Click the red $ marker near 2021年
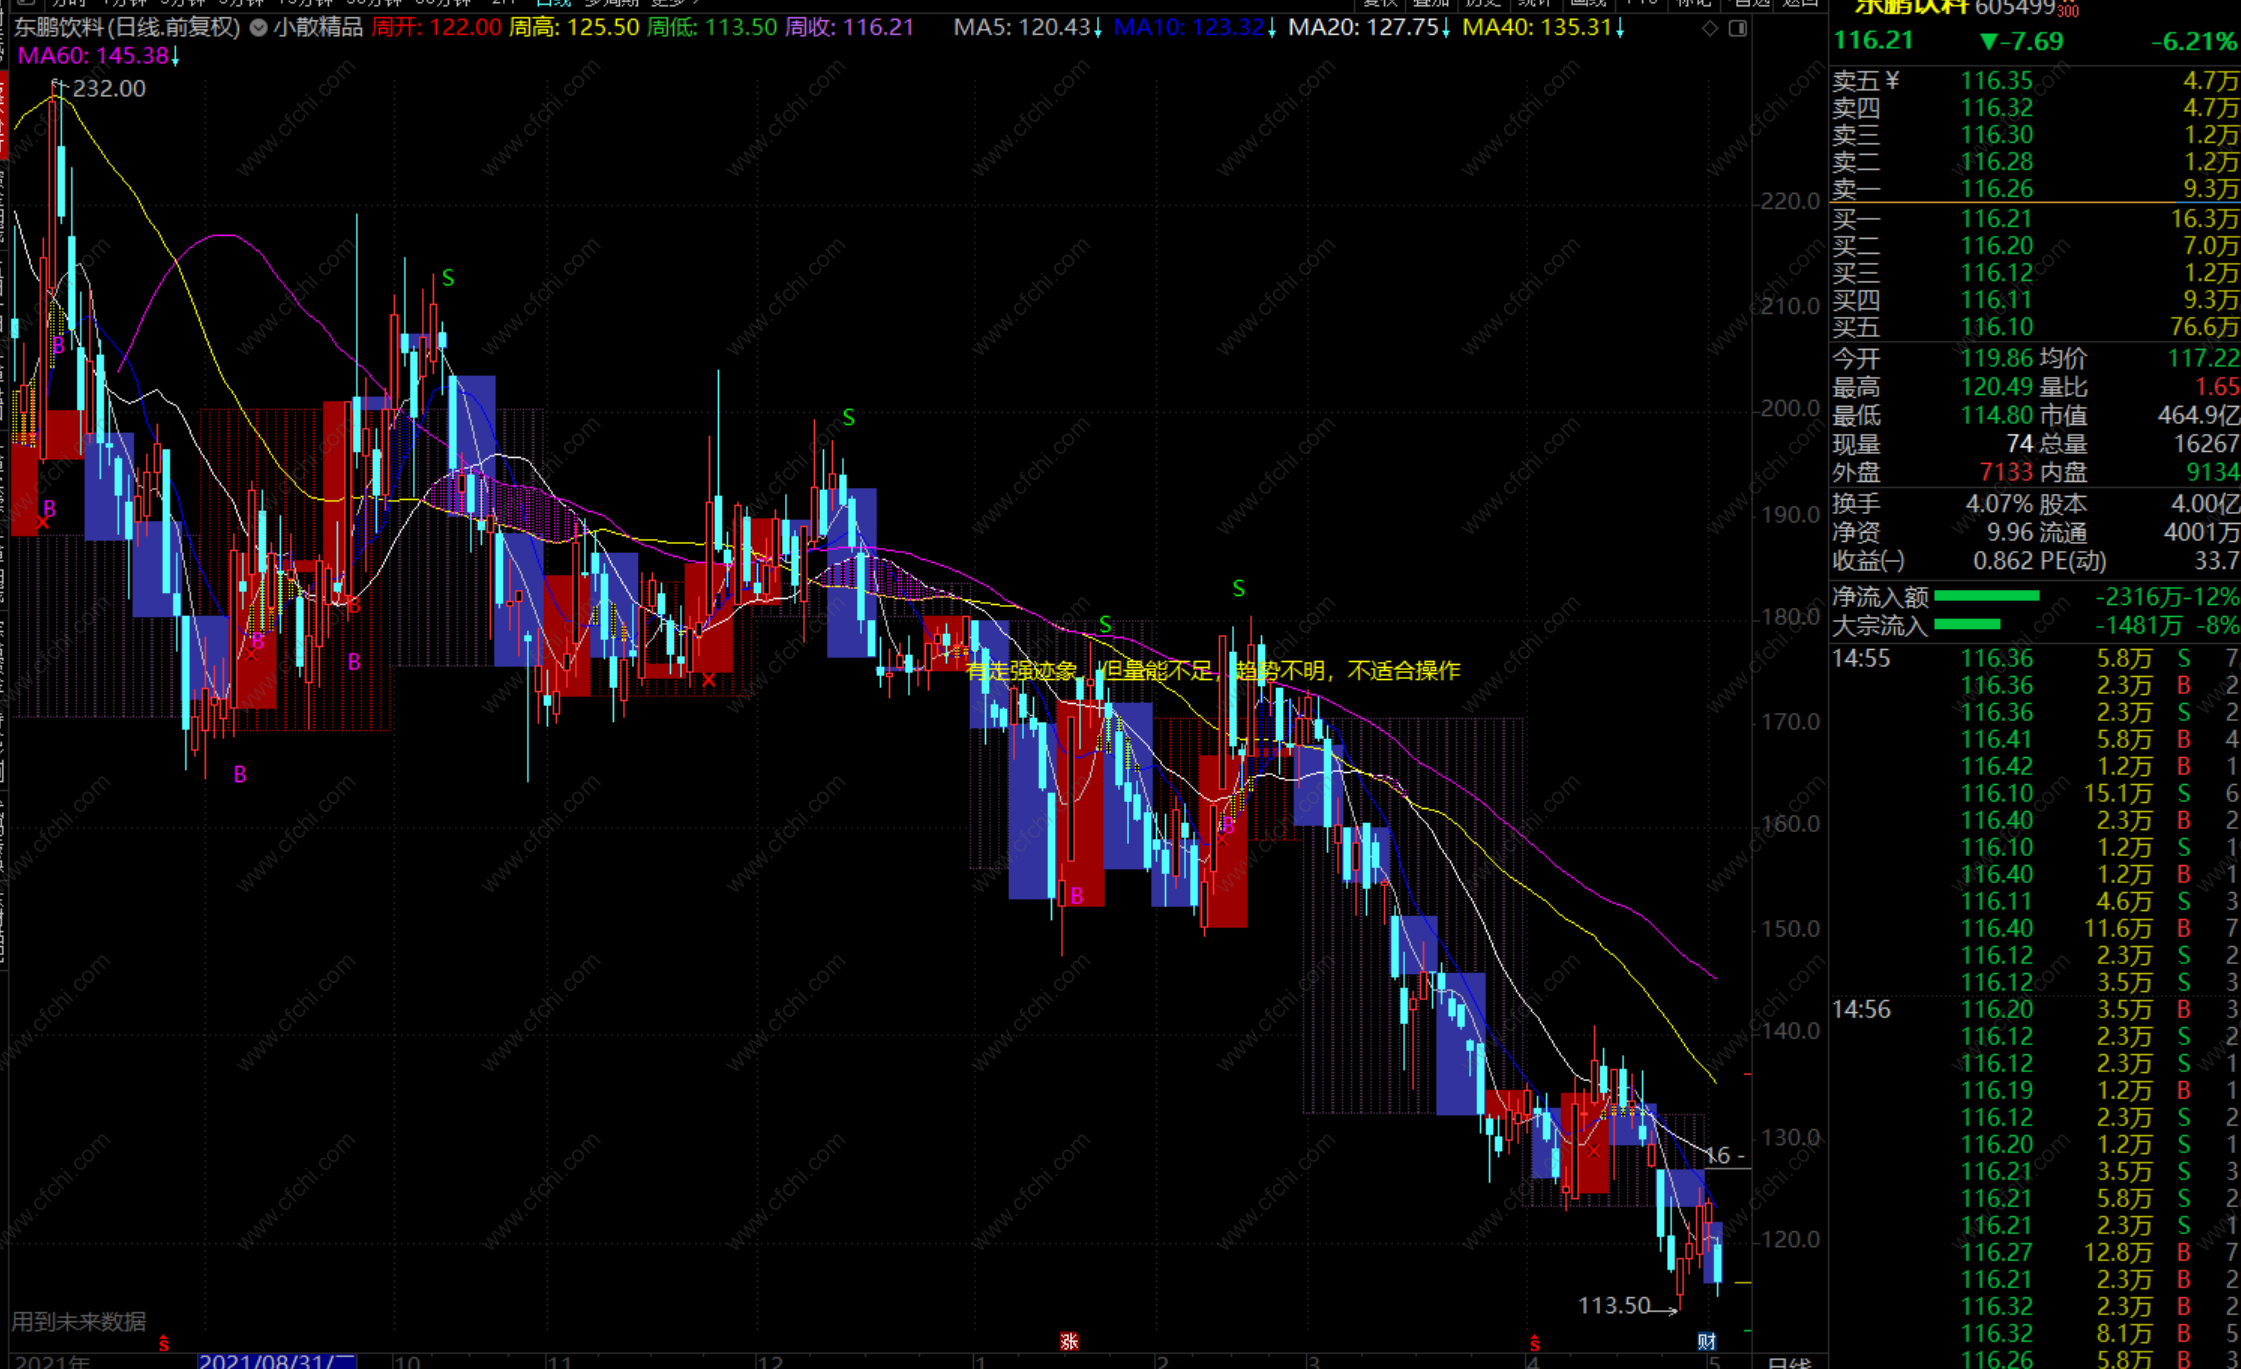This screenshot has height=1369, width=2241. (x=164, y=1343)
